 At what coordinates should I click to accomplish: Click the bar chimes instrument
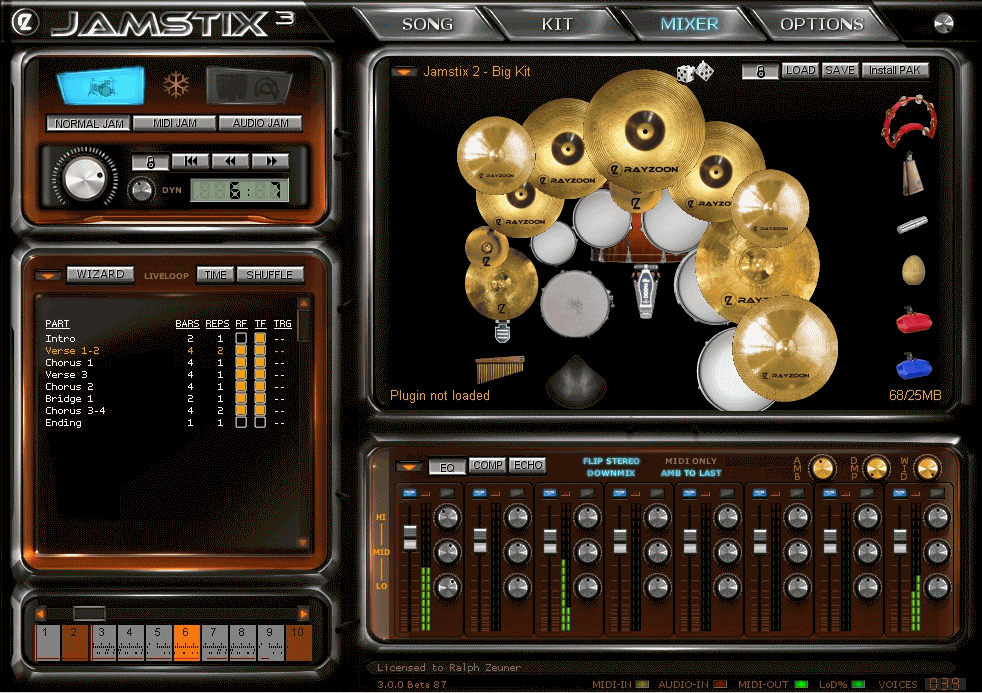tap(499, 368)
